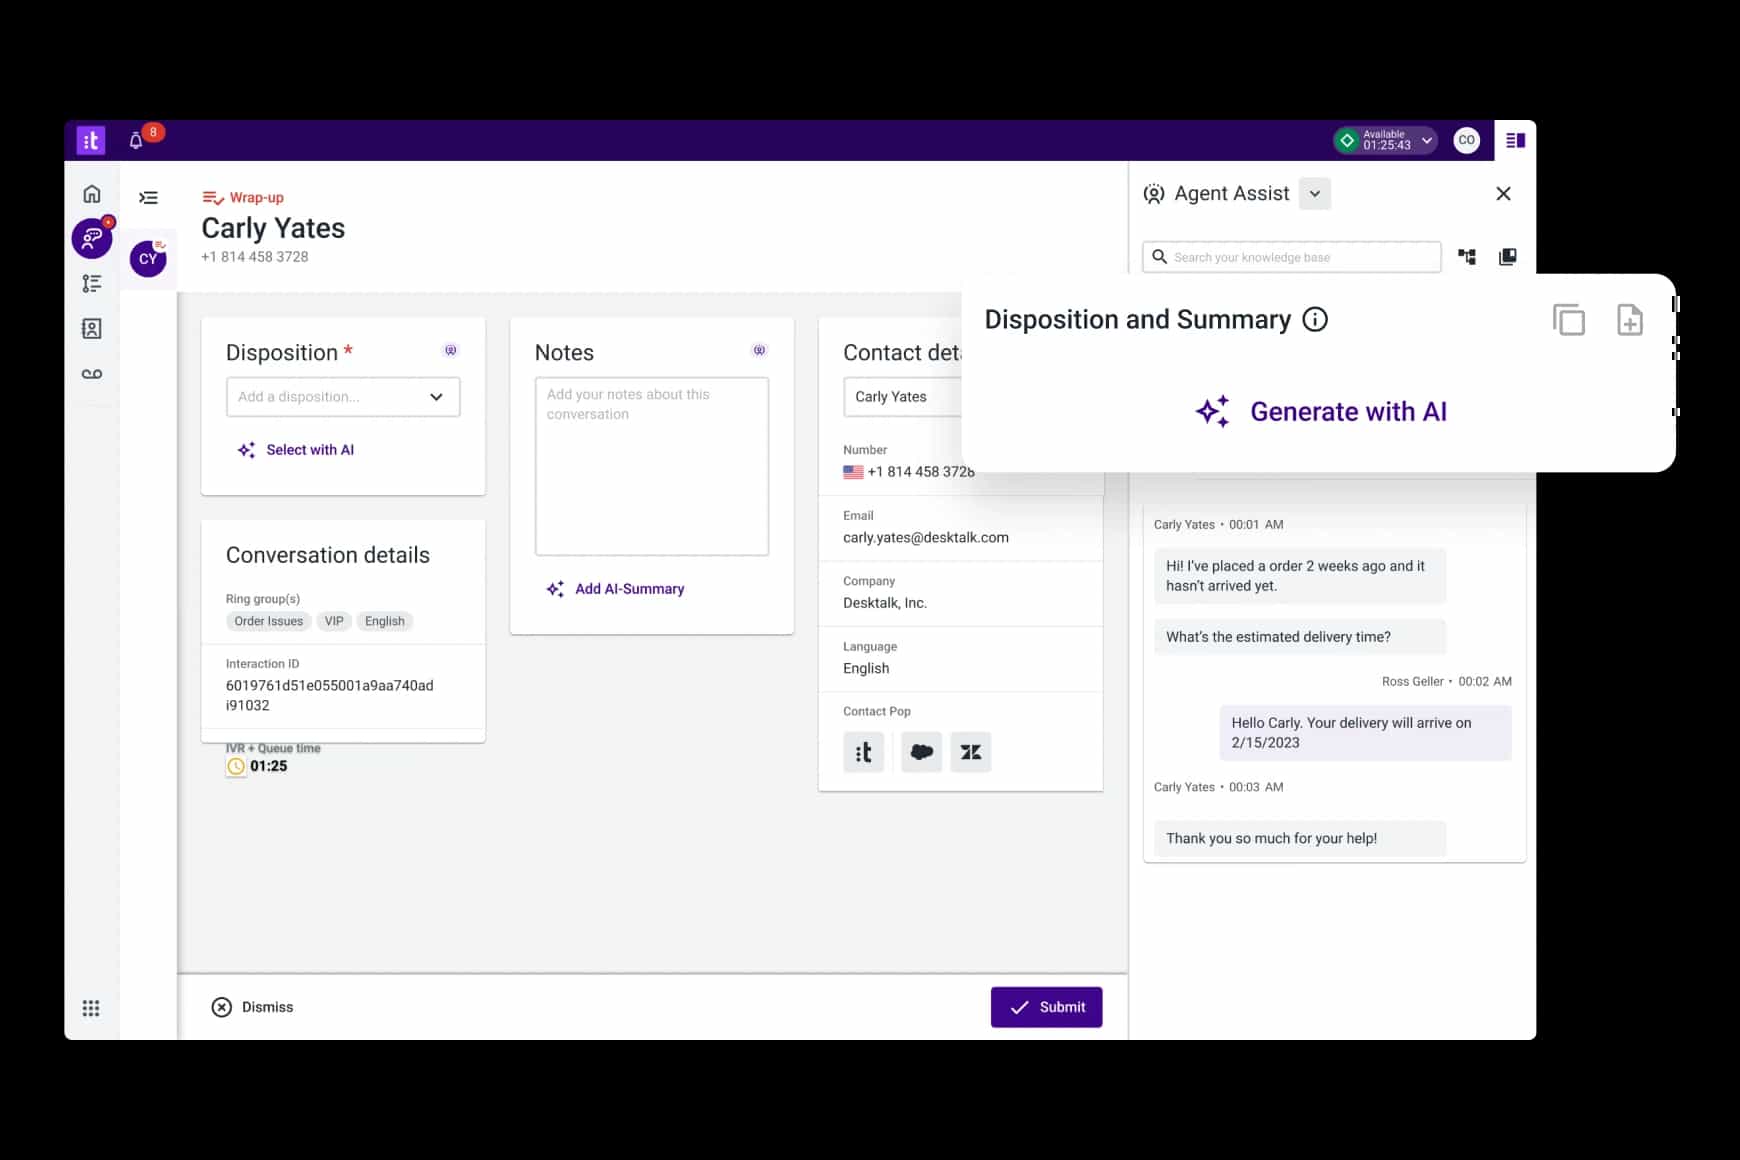Click the Notes AI assist icon
The image size is (1740, 1160).
click(759, 351)
